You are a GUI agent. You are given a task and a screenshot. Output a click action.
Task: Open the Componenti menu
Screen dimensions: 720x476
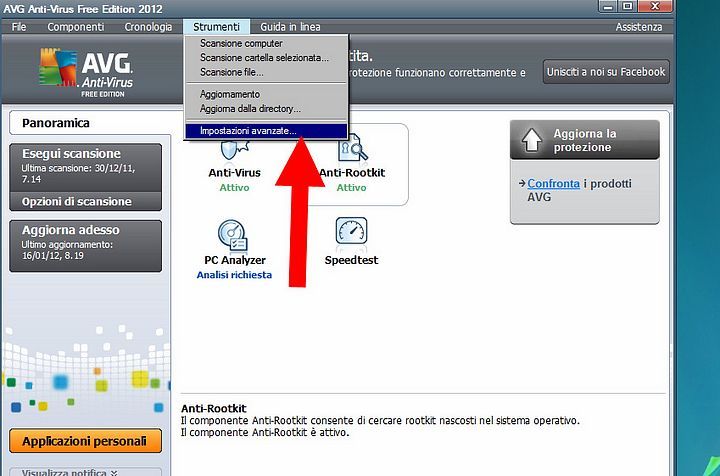tap(76, 27)
